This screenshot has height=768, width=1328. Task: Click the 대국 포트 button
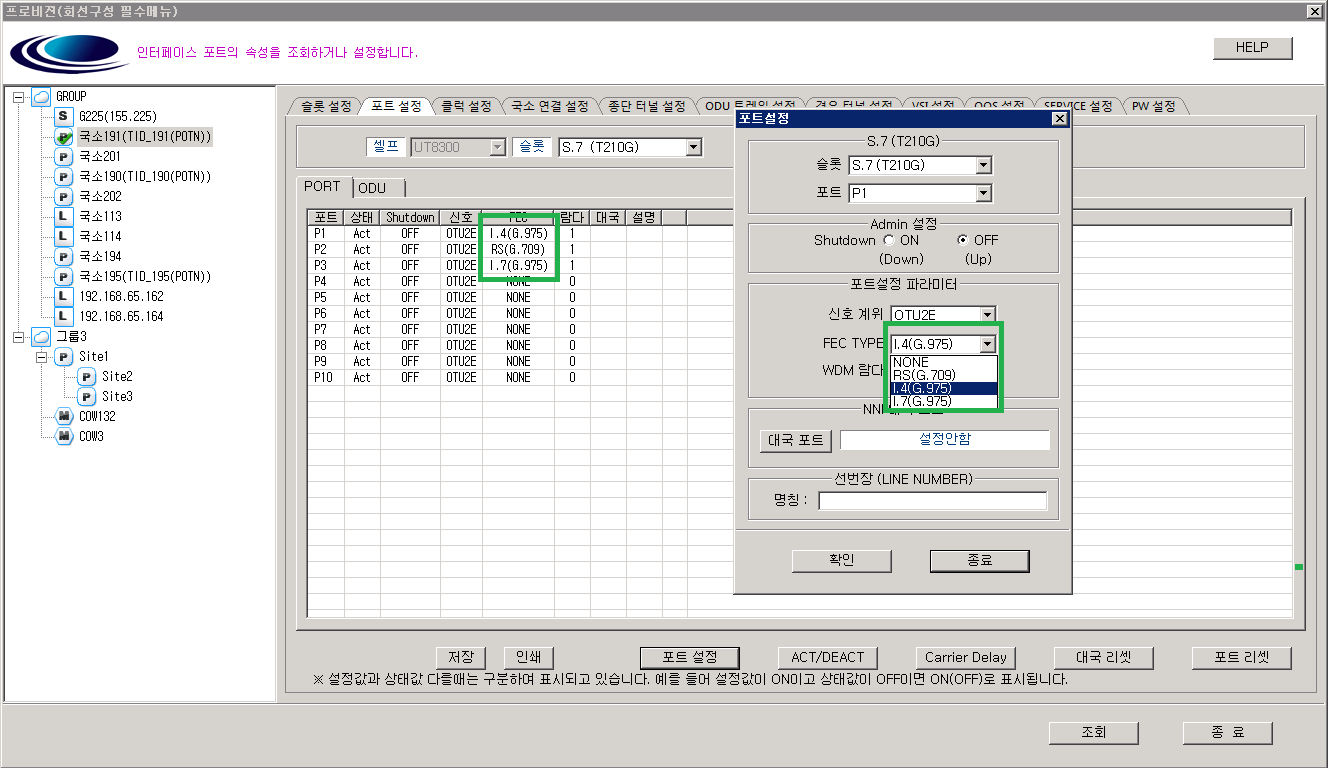[796, 441]
